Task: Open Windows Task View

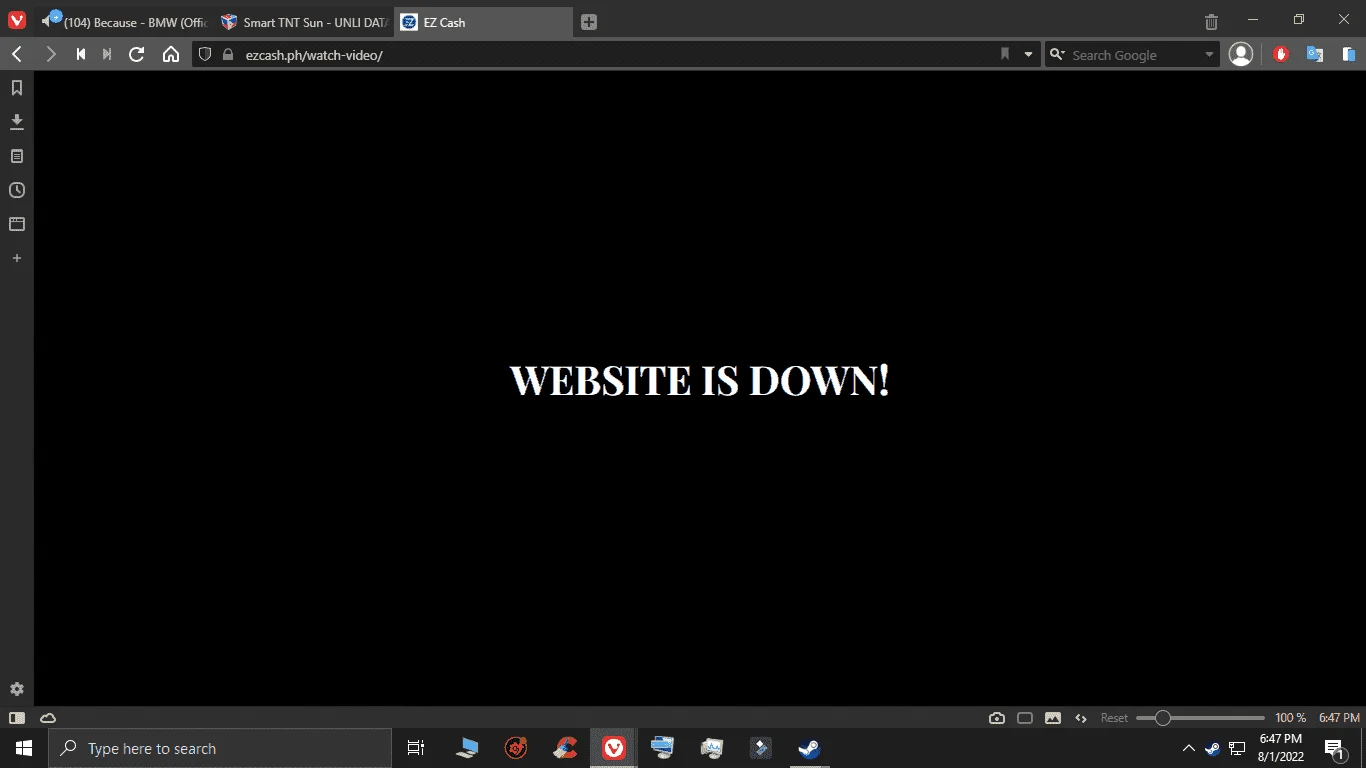Action: (416, 748)
